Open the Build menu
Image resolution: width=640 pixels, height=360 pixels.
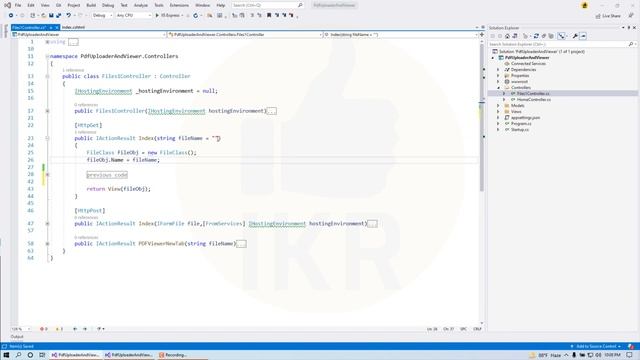tap(91, 5)
